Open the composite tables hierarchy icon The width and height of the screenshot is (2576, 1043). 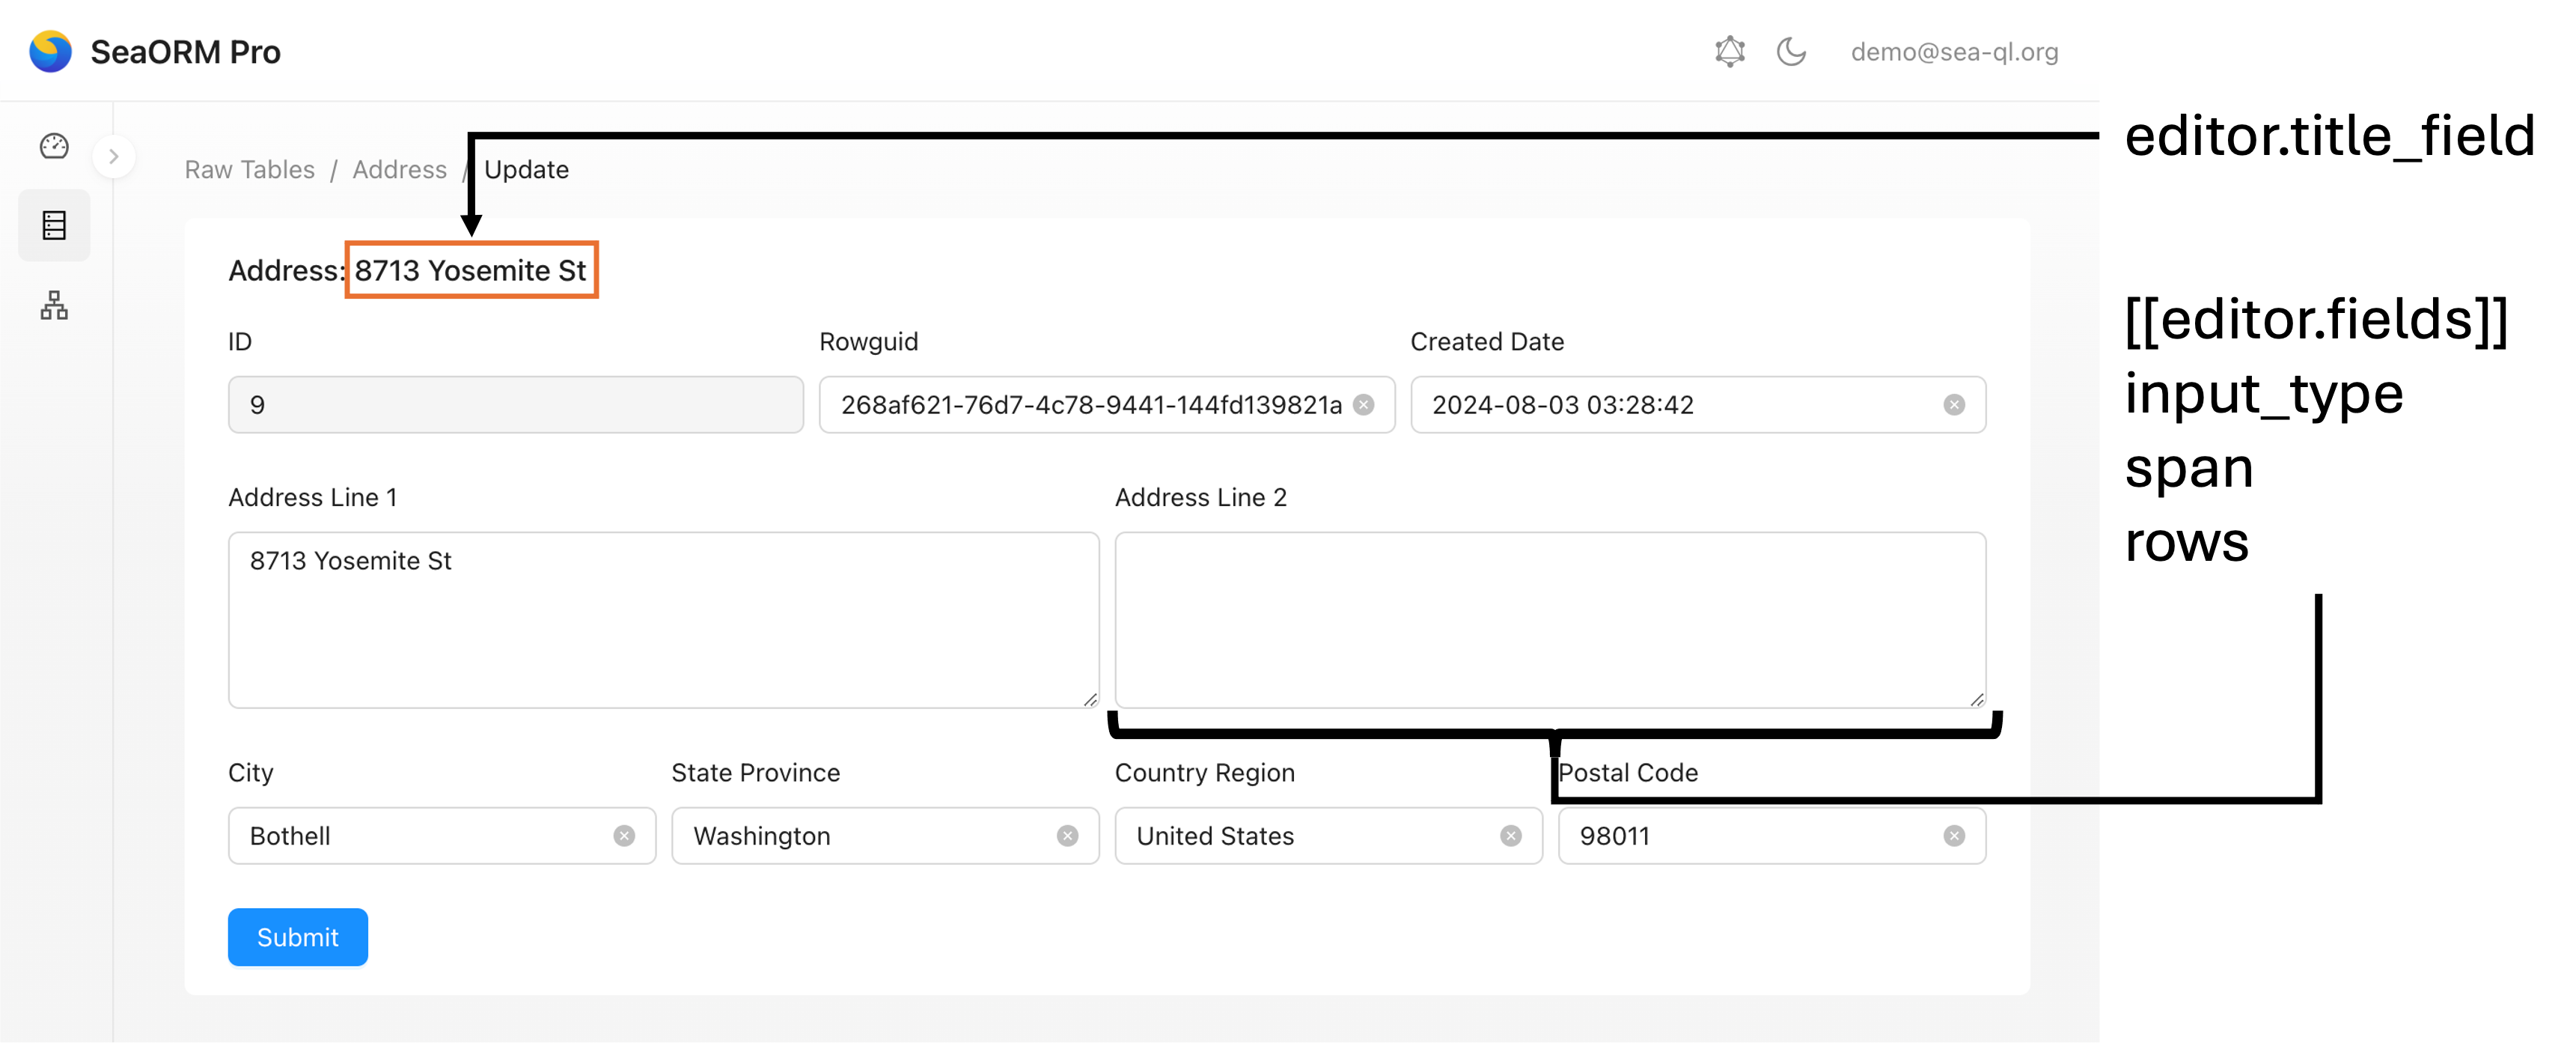[54, 305]
